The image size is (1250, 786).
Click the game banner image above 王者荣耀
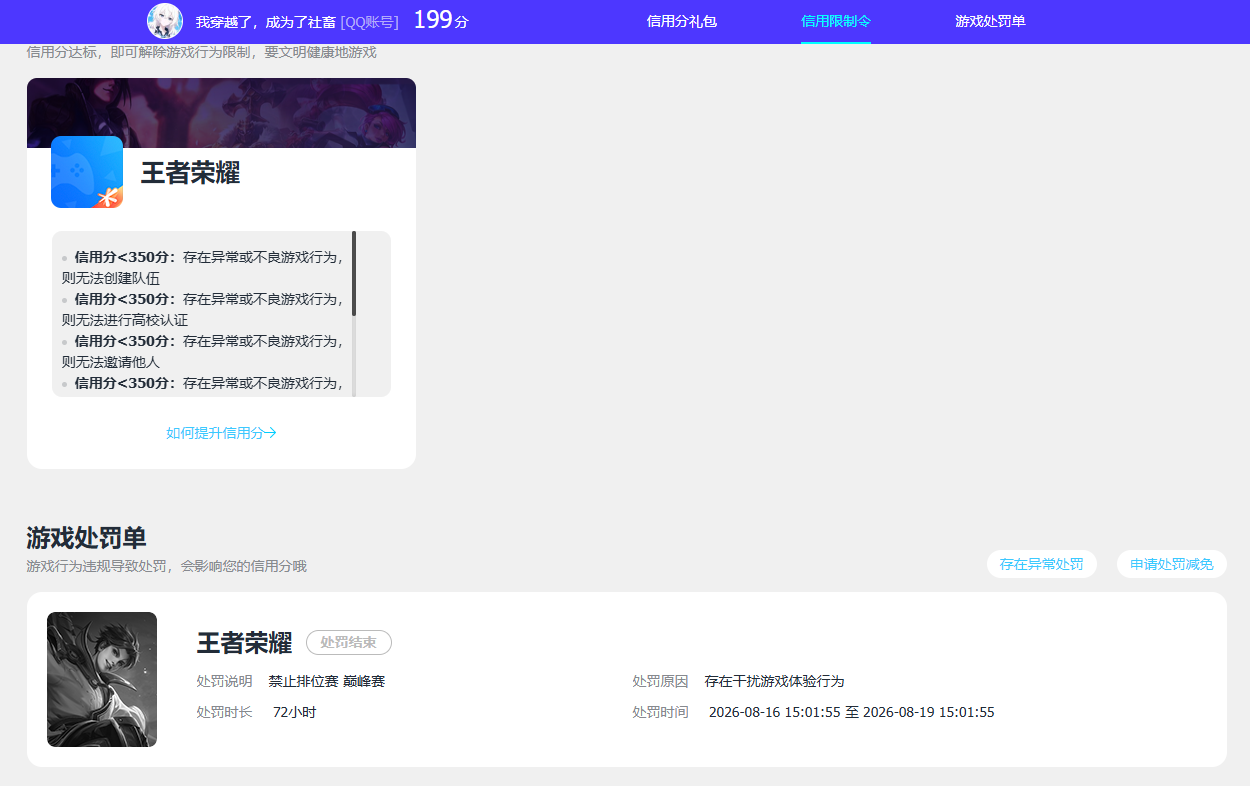tap(221, 113)
